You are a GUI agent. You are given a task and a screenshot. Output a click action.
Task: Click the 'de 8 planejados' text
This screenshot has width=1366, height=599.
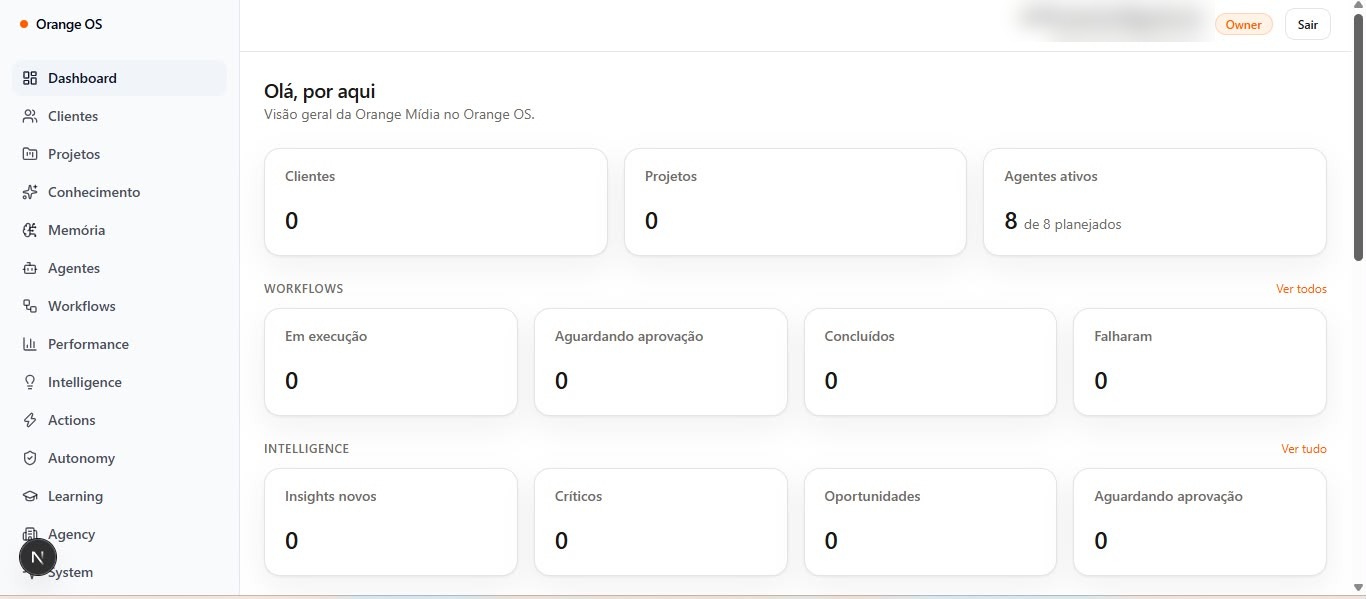pos(1073,225)
